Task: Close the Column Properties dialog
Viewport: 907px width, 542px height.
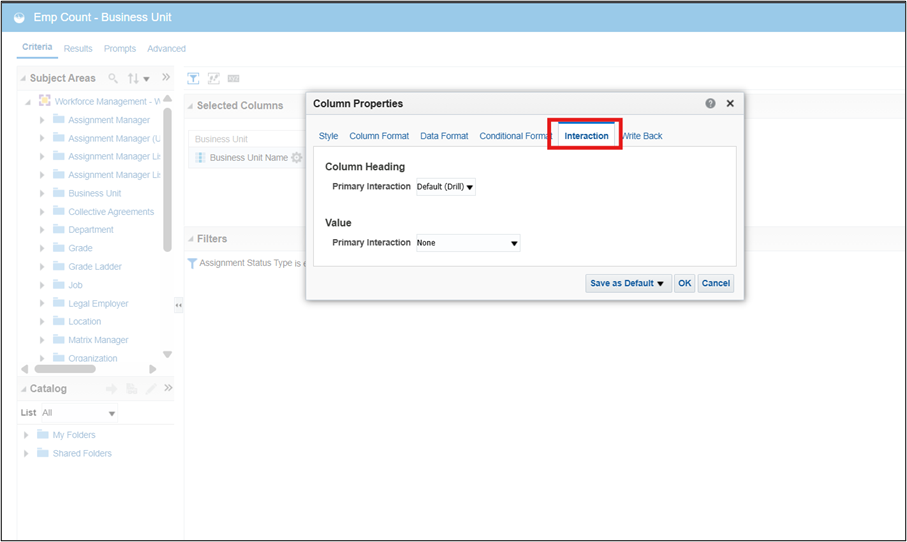Action: coord(730,103)
